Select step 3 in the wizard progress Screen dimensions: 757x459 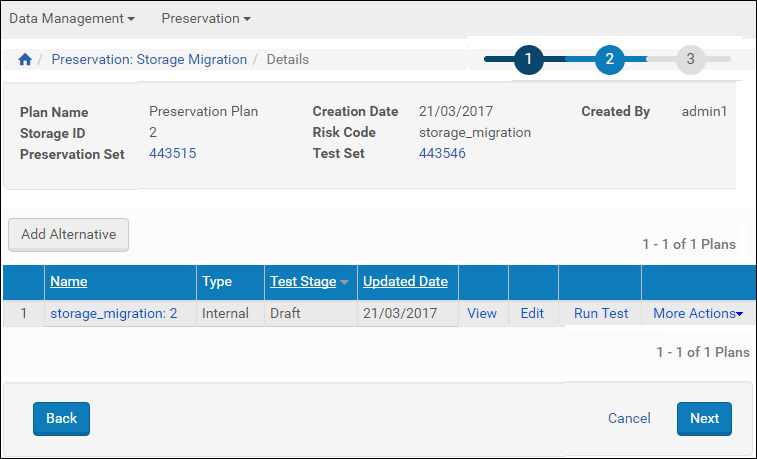point(690,59)
